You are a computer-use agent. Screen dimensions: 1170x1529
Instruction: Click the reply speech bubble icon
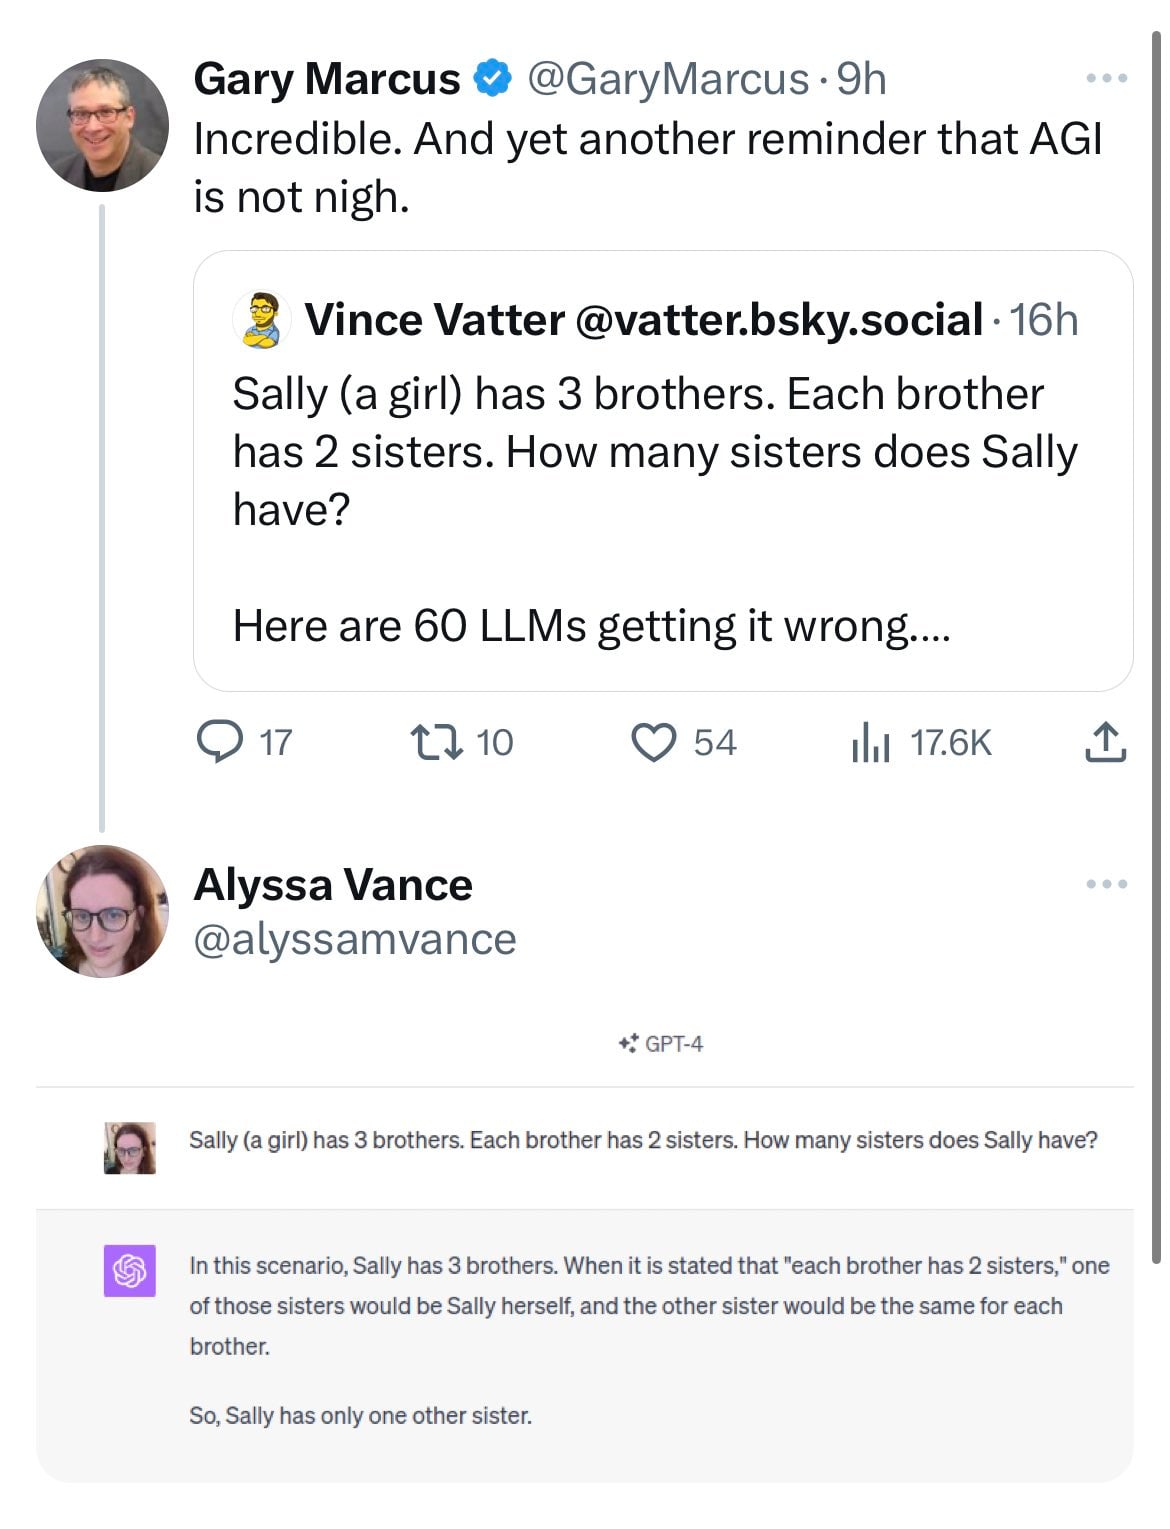click(x=219, y=742)
